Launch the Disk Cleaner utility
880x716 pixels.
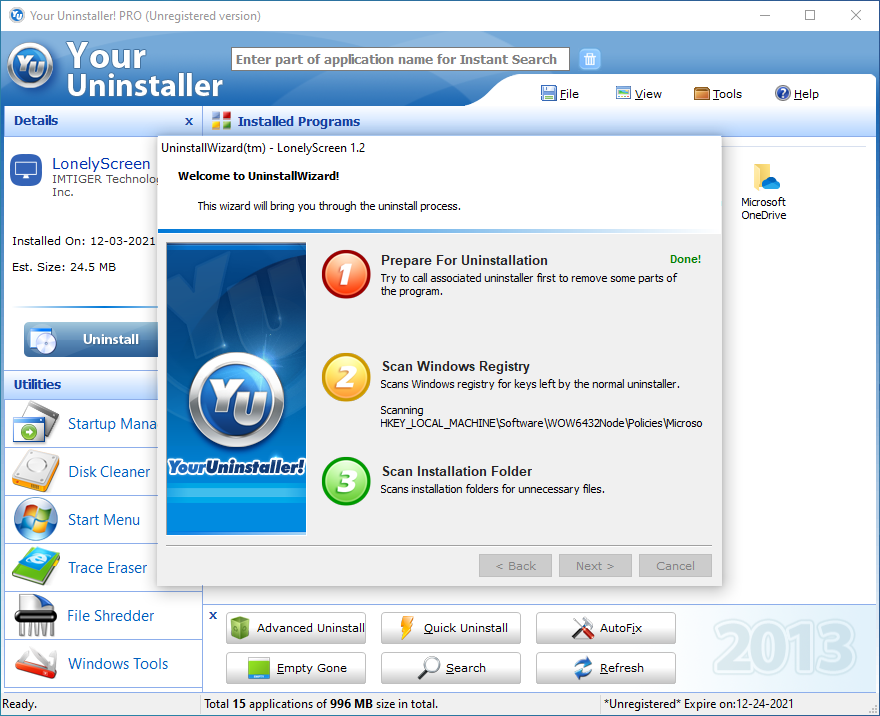pos(82,472)
